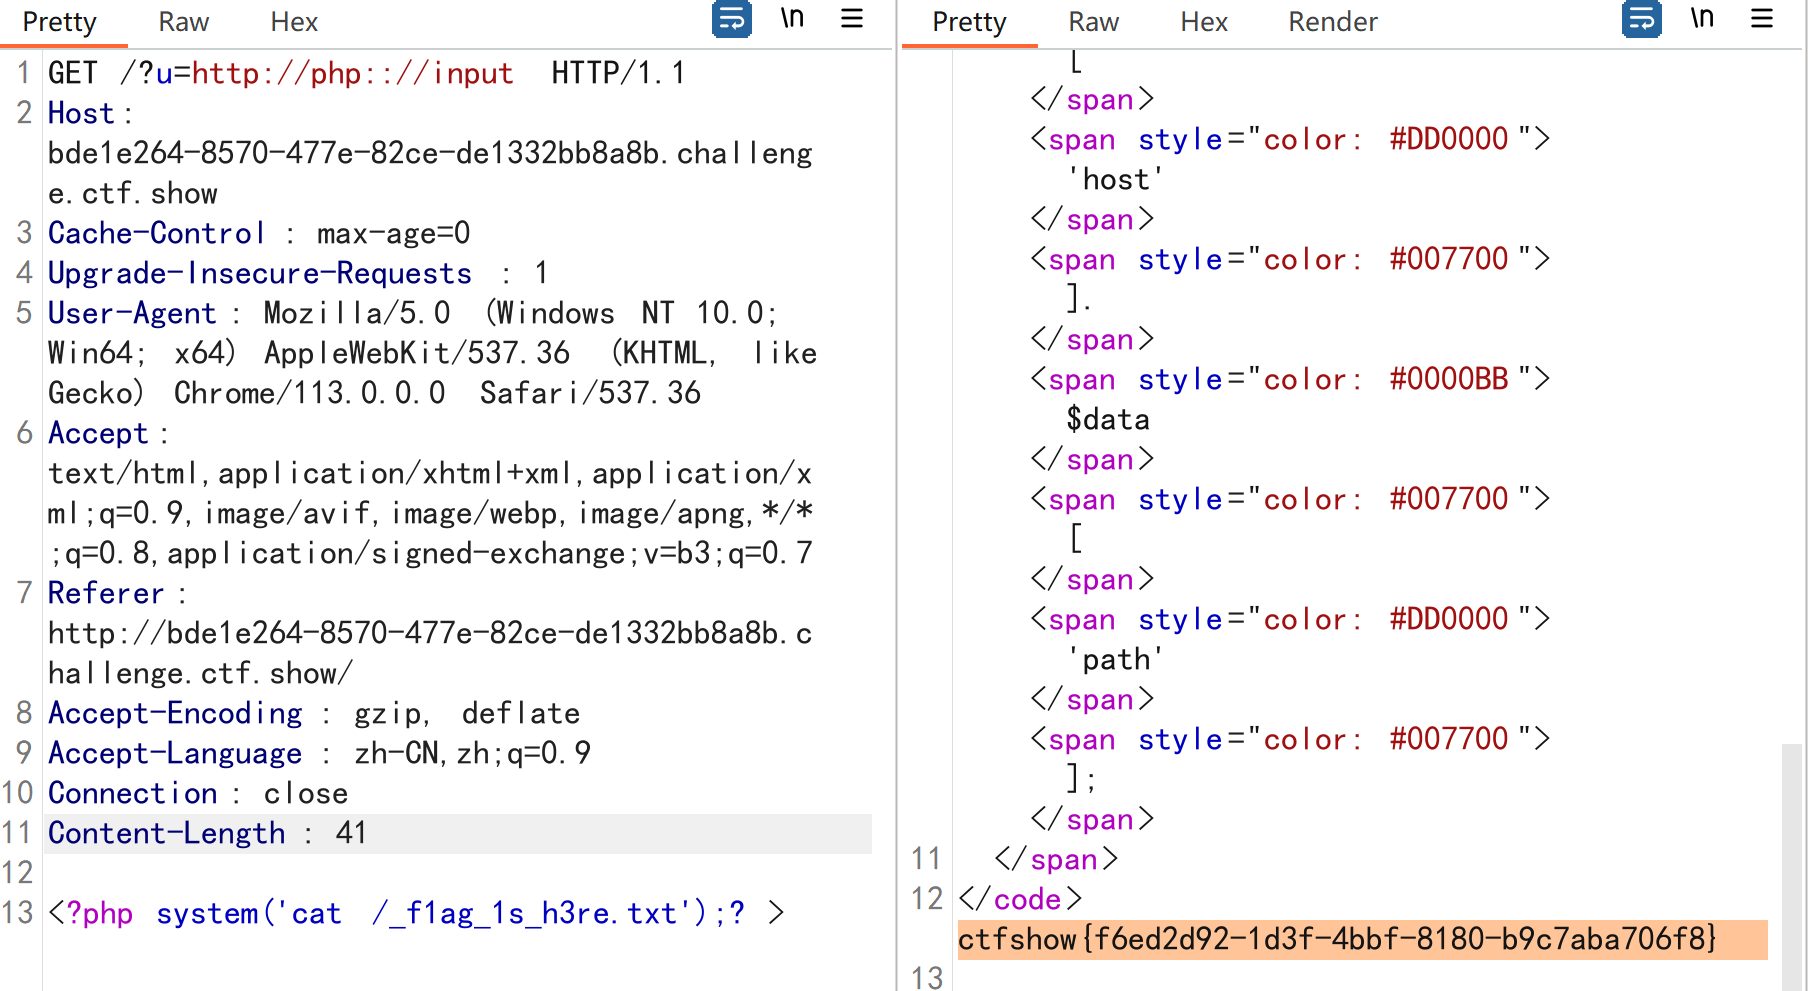Click the Accept header name
Image resolution: width=1812 pixels, height=991 pixels.
(x=98, y=434)
